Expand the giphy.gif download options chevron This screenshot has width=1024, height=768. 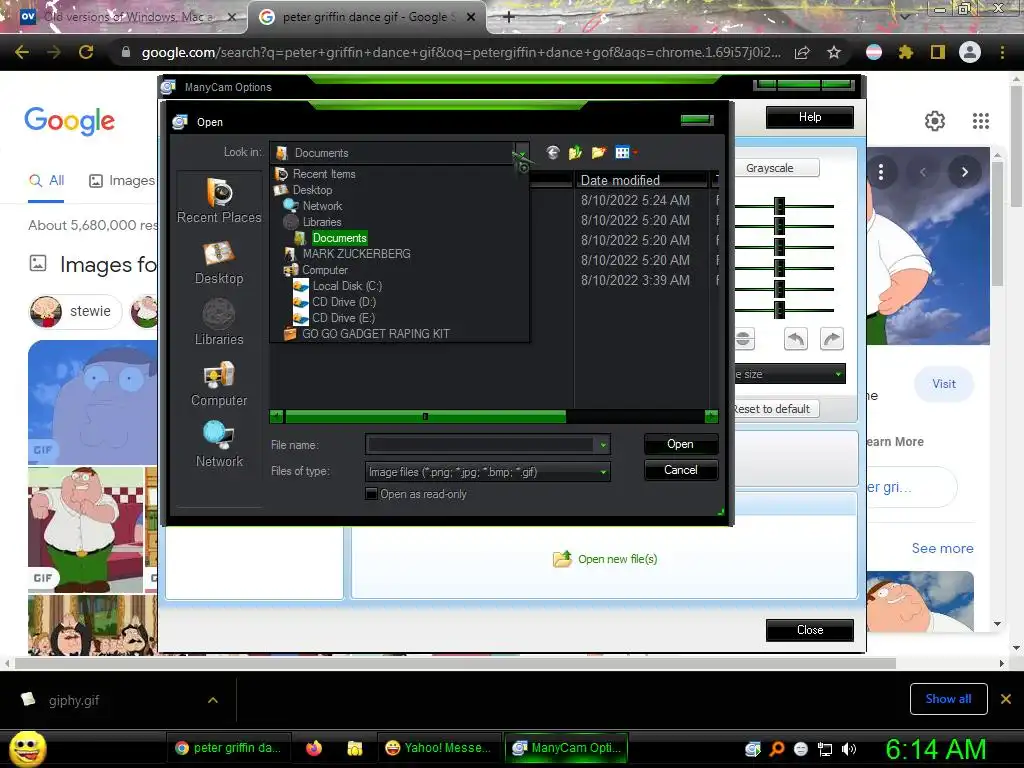click(213, 700)
